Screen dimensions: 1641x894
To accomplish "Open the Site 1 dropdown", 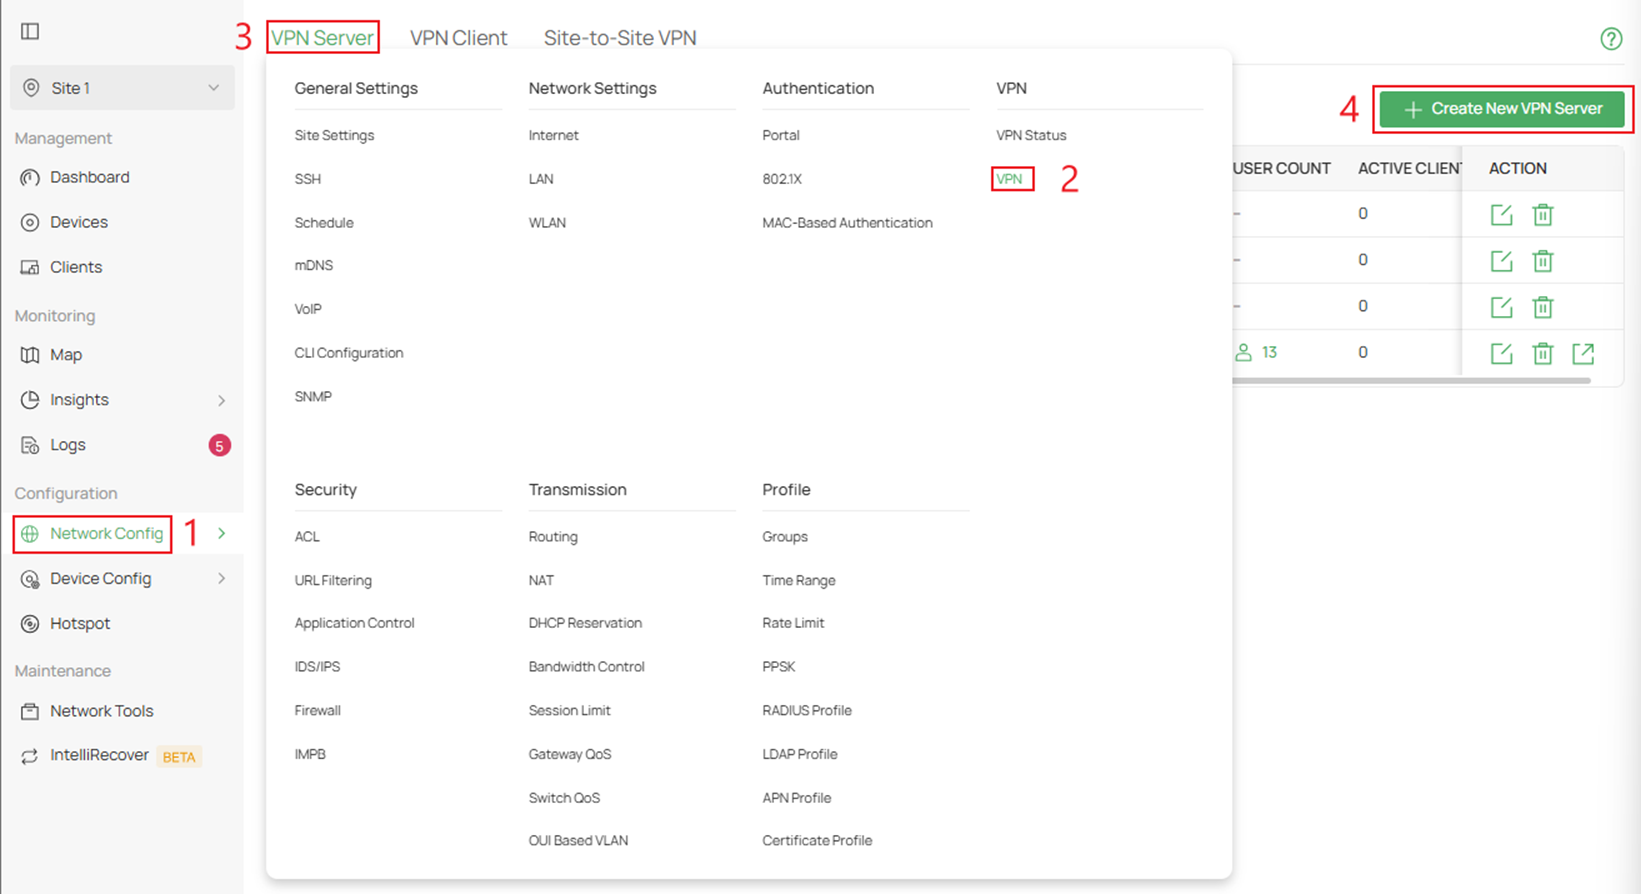I will 122,88.
